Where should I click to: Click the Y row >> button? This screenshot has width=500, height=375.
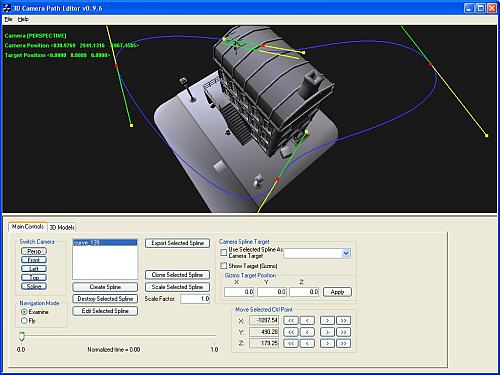[343, 332]
